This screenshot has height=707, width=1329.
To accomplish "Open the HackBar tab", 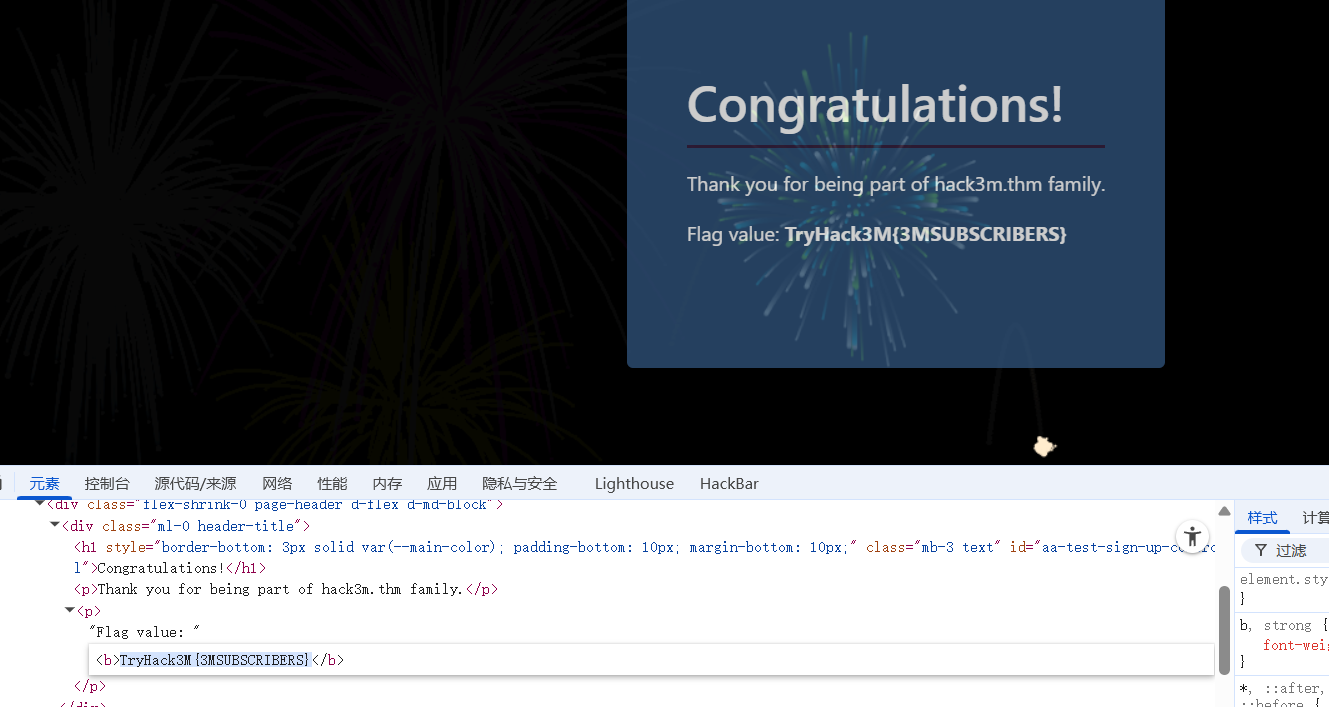I will pos(729,483).
